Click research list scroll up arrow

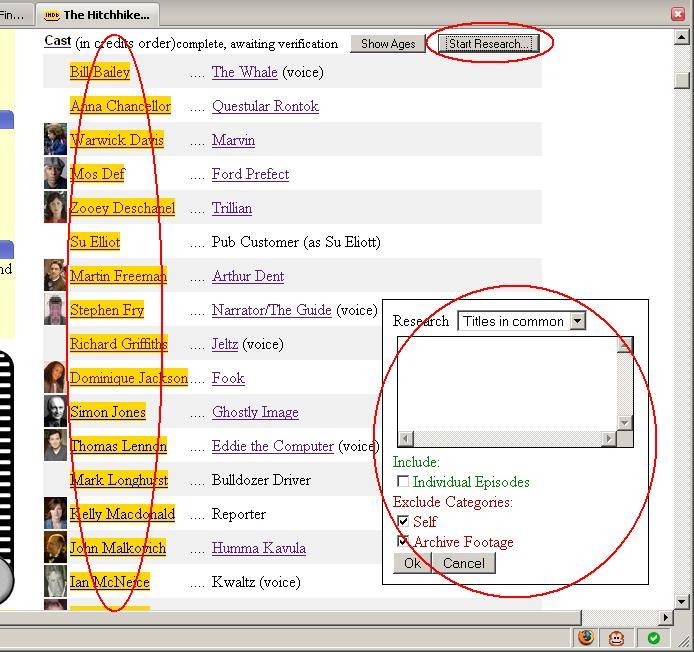tap(625, 345)
